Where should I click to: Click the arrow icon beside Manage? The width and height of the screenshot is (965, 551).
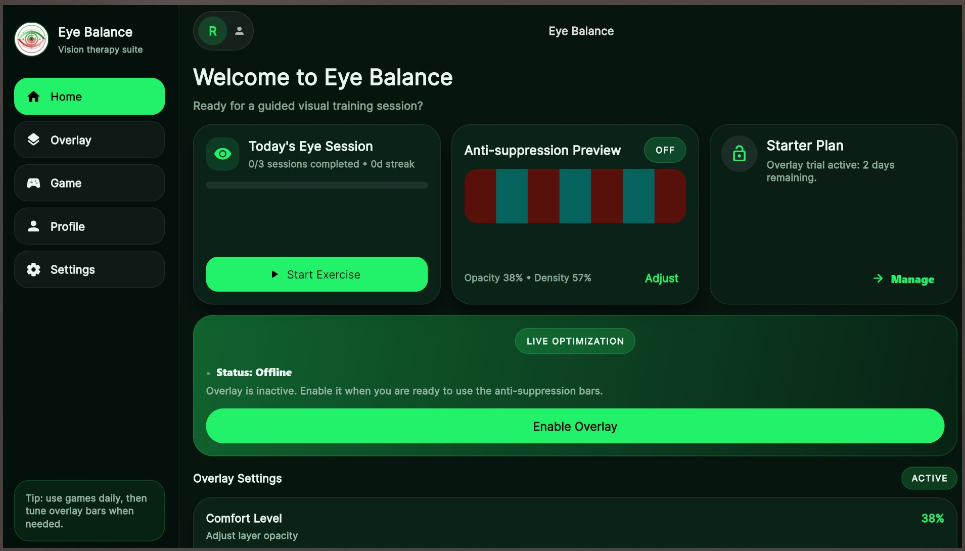click(878, 279)
